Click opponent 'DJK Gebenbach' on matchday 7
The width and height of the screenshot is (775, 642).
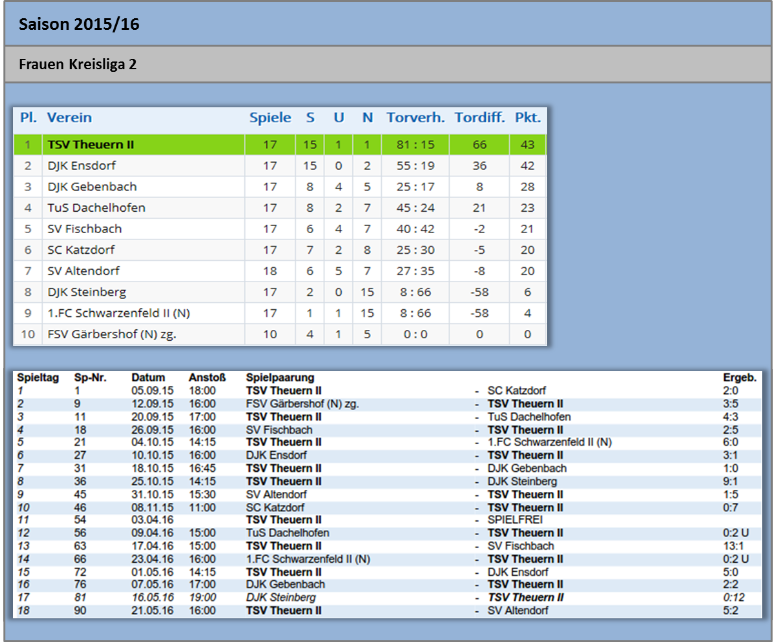tap(527, 469)
